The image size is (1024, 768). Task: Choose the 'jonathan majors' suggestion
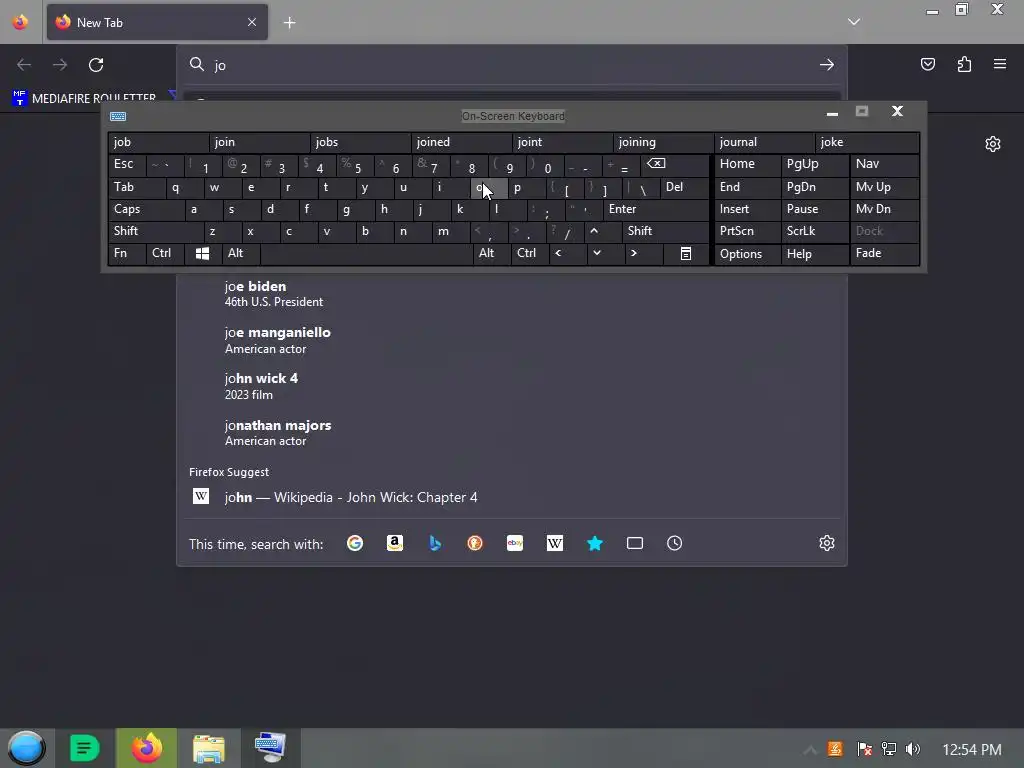512,432
